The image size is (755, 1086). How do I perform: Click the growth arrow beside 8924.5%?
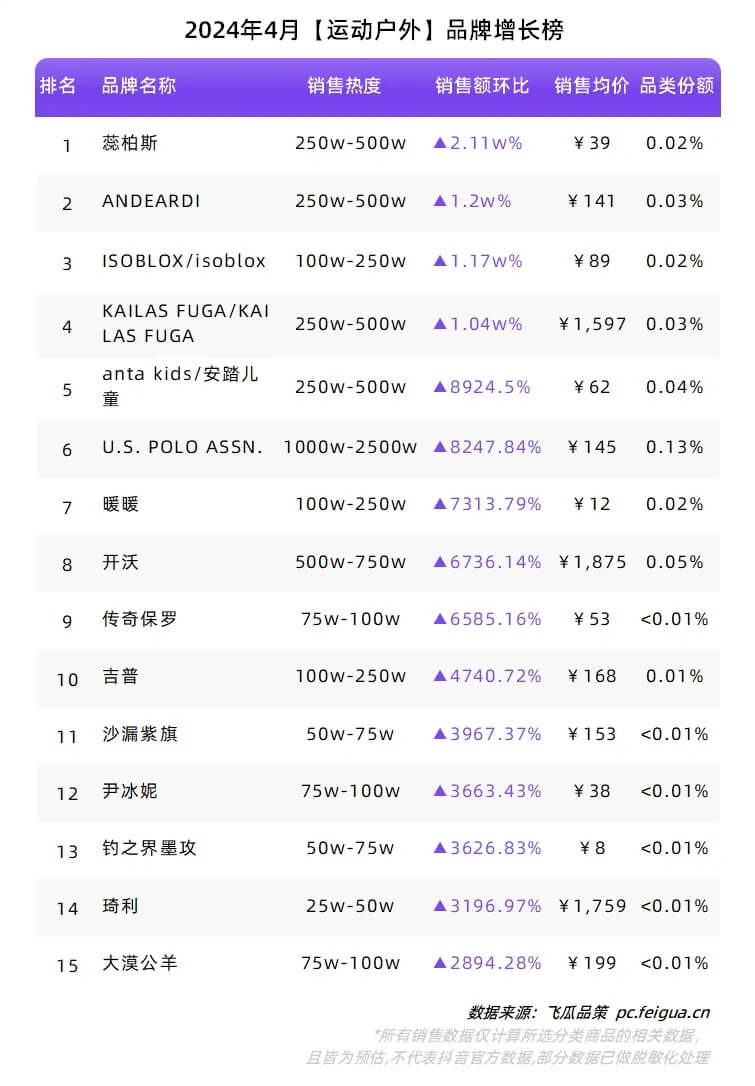click(x=440, y=386)
